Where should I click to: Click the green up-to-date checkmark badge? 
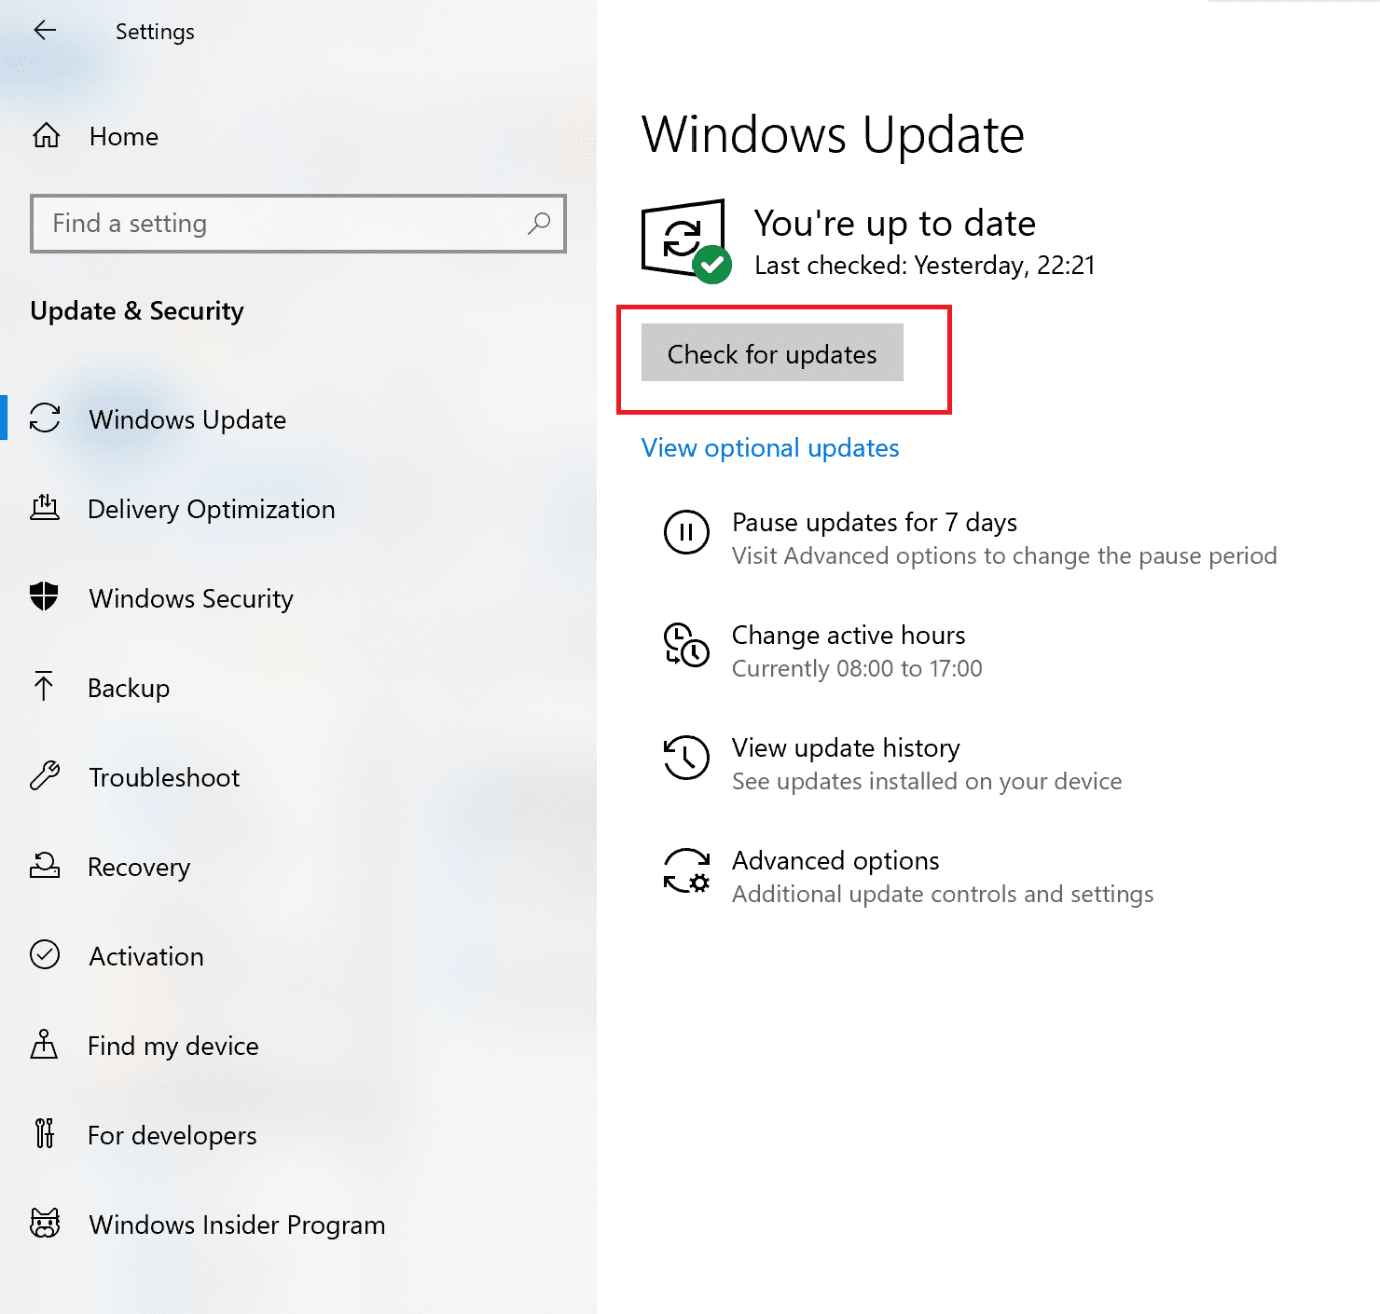[x=712, y=265]
